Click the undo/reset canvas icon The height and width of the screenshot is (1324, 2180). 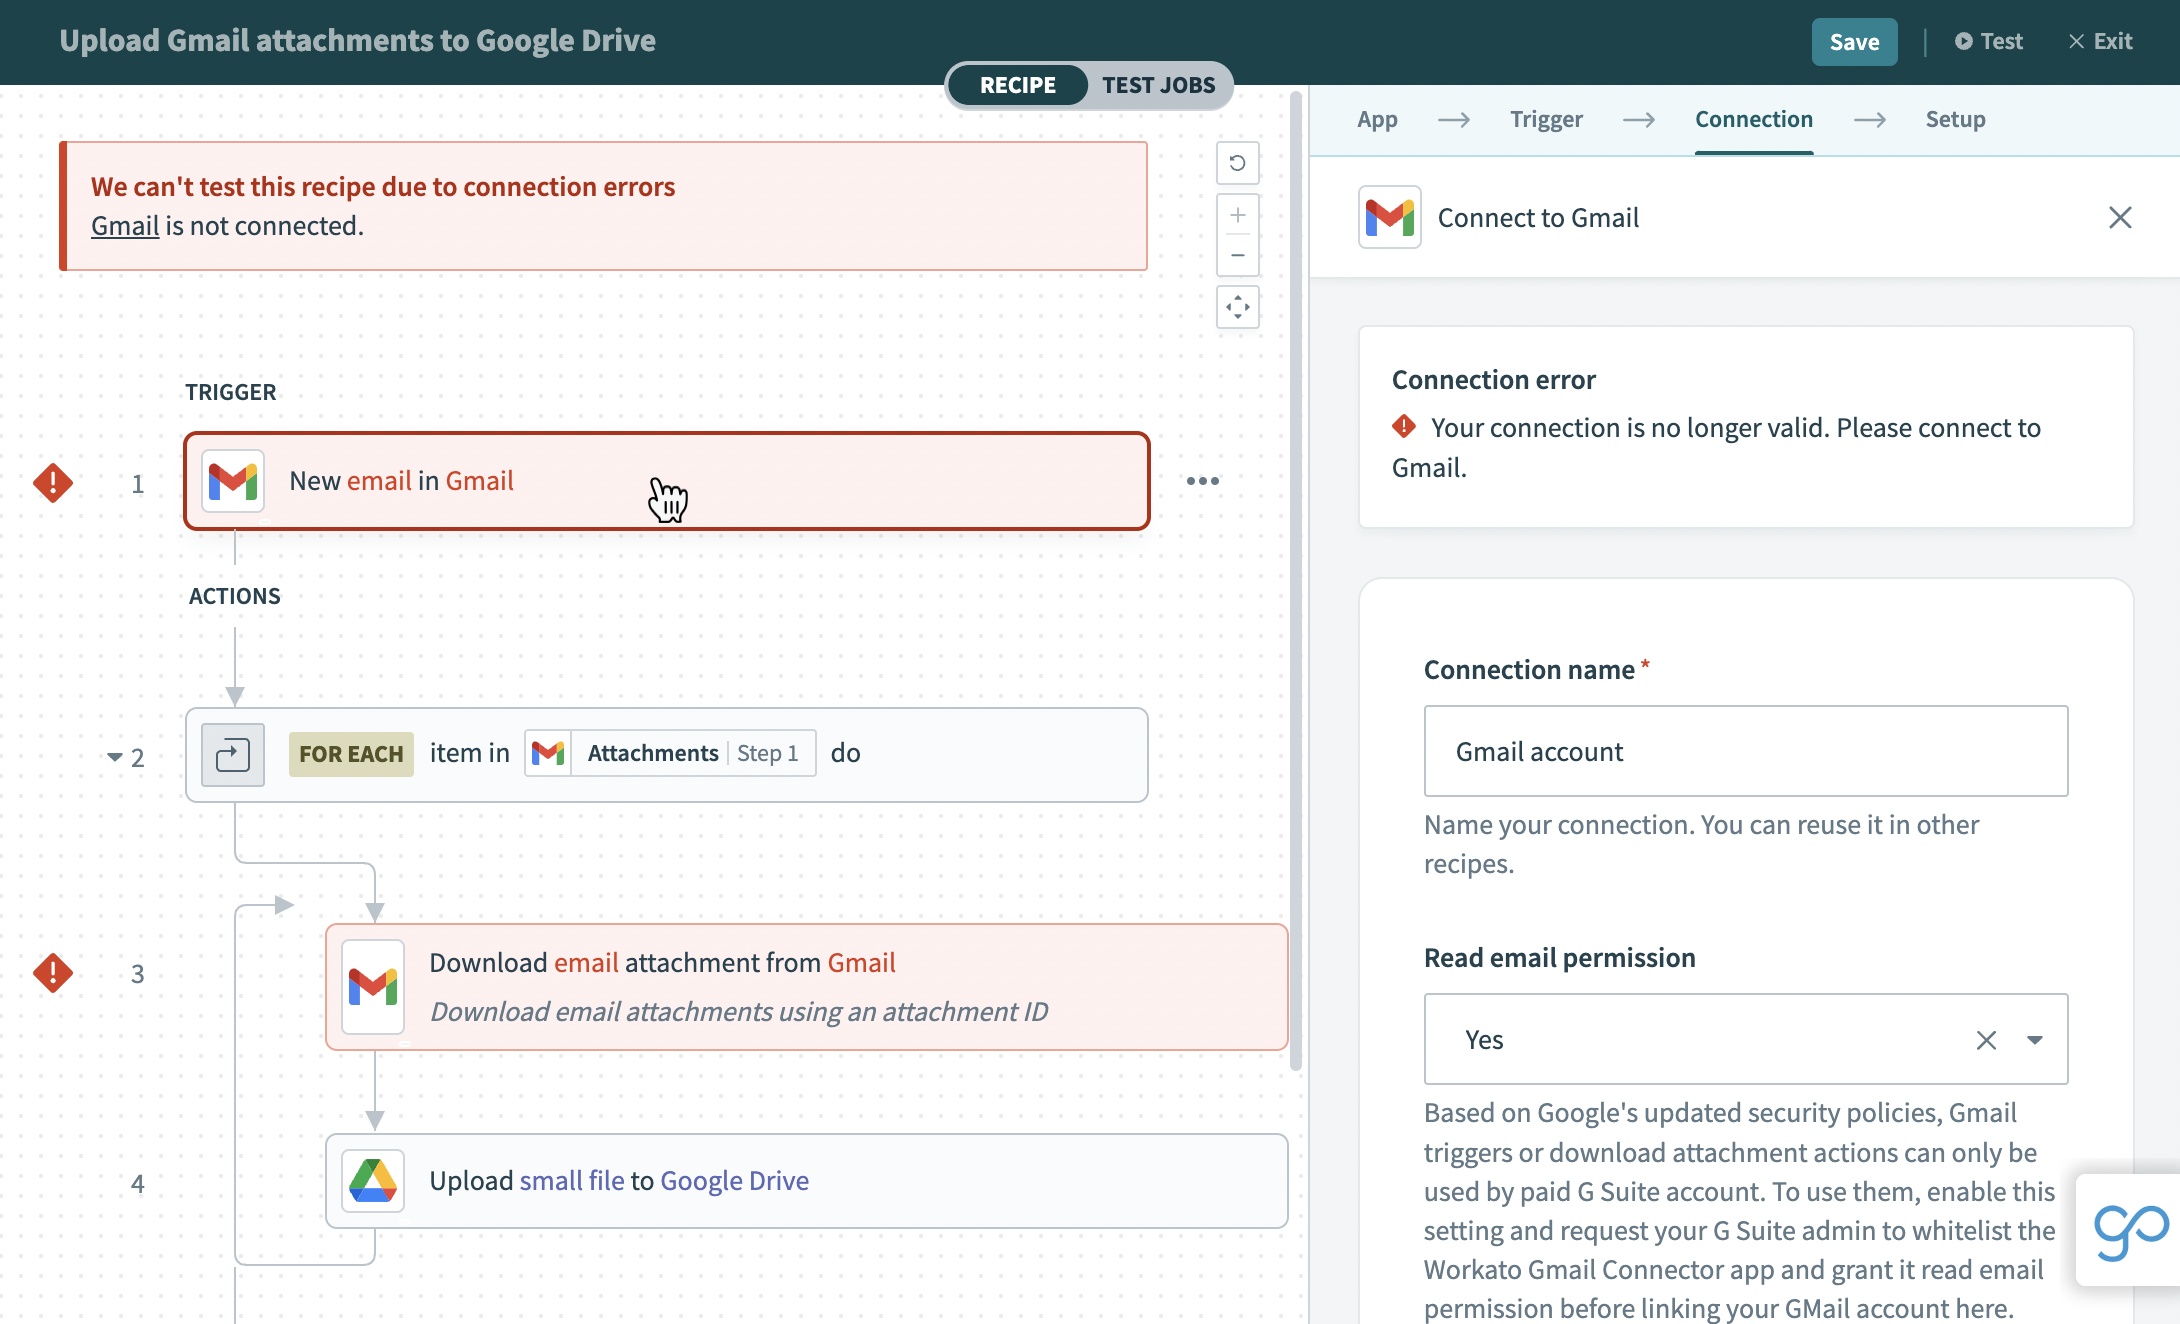point(1237,163)
